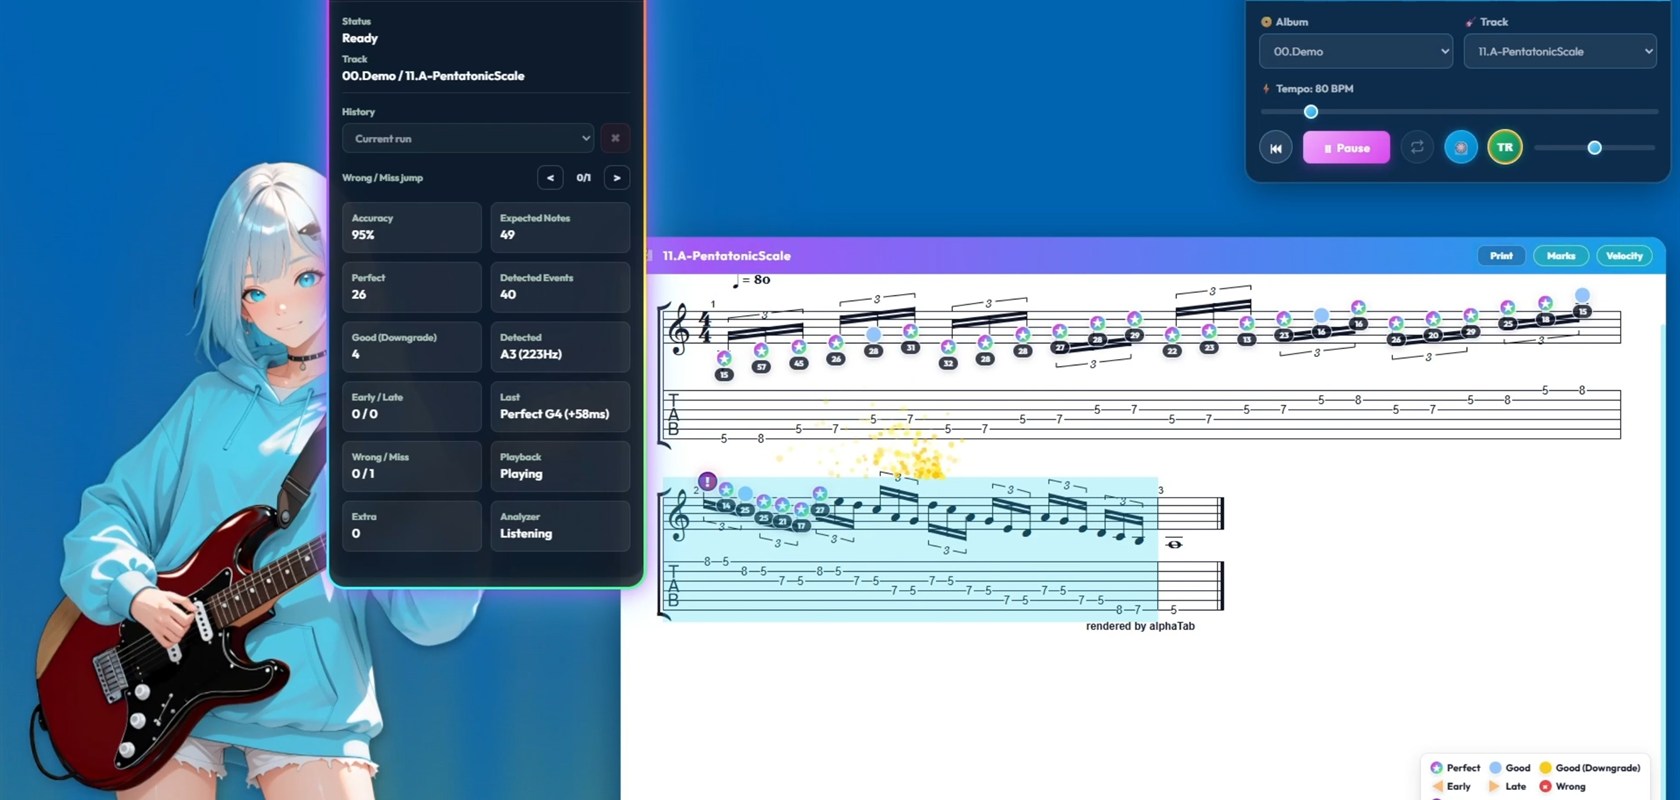Image resolution: width=1680 pixels, height=800 pixels.
Task: Click the Late arrow icon in legend
Action: click(x=1495, y=787)
